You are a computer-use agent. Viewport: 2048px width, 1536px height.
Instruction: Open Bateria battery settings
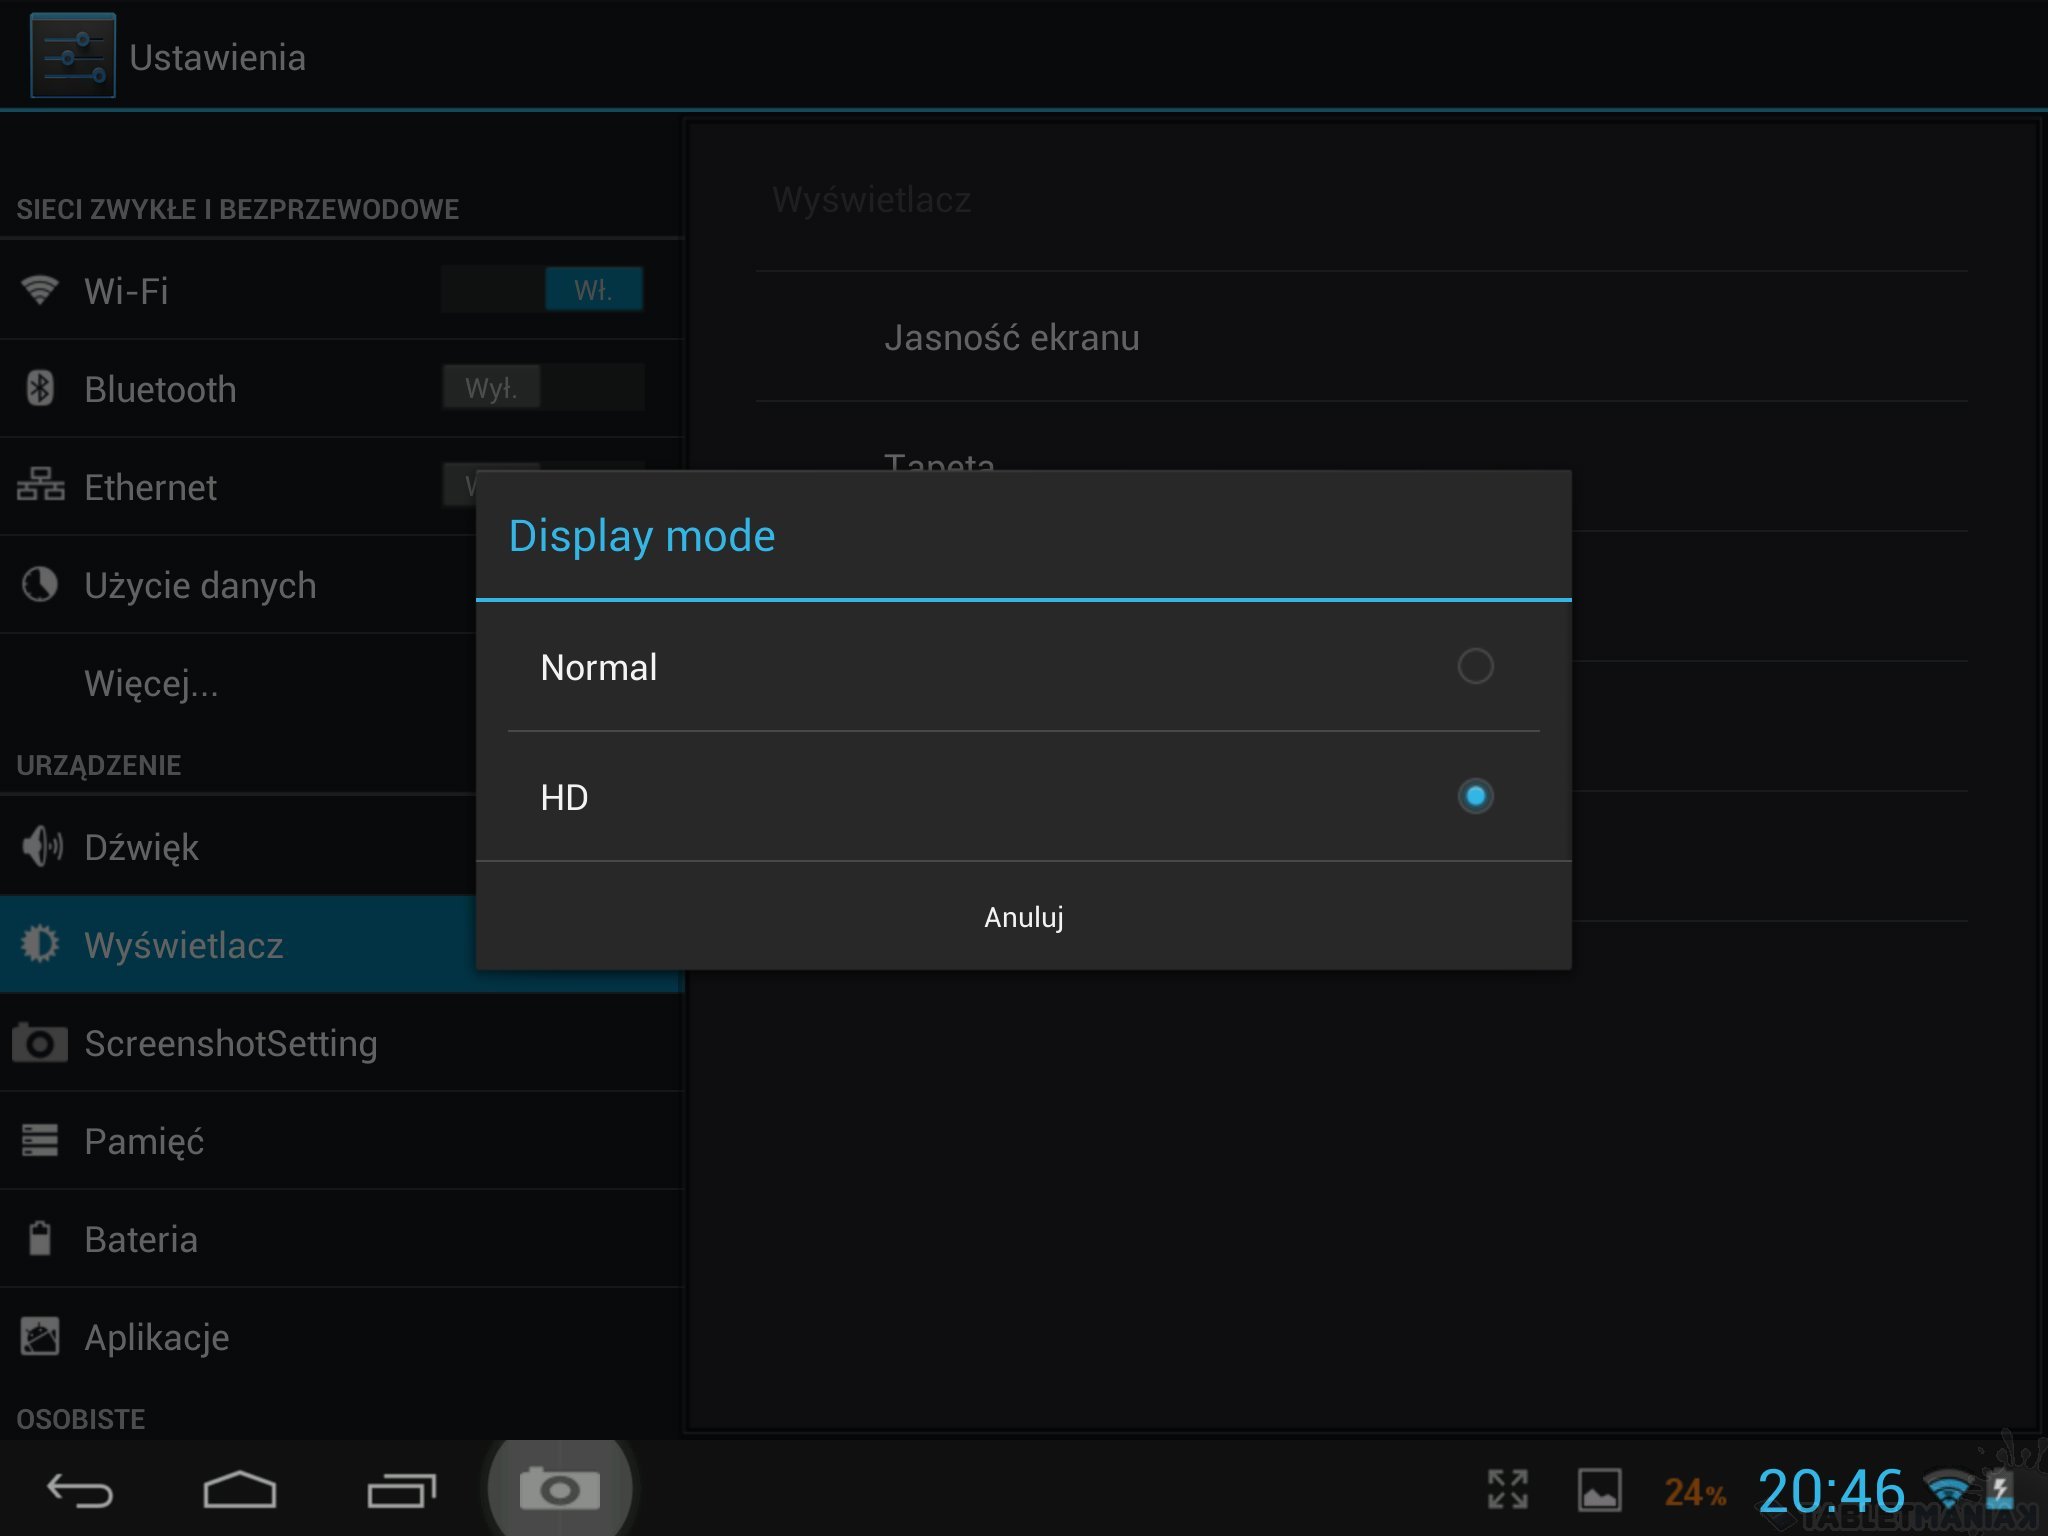141,1239
